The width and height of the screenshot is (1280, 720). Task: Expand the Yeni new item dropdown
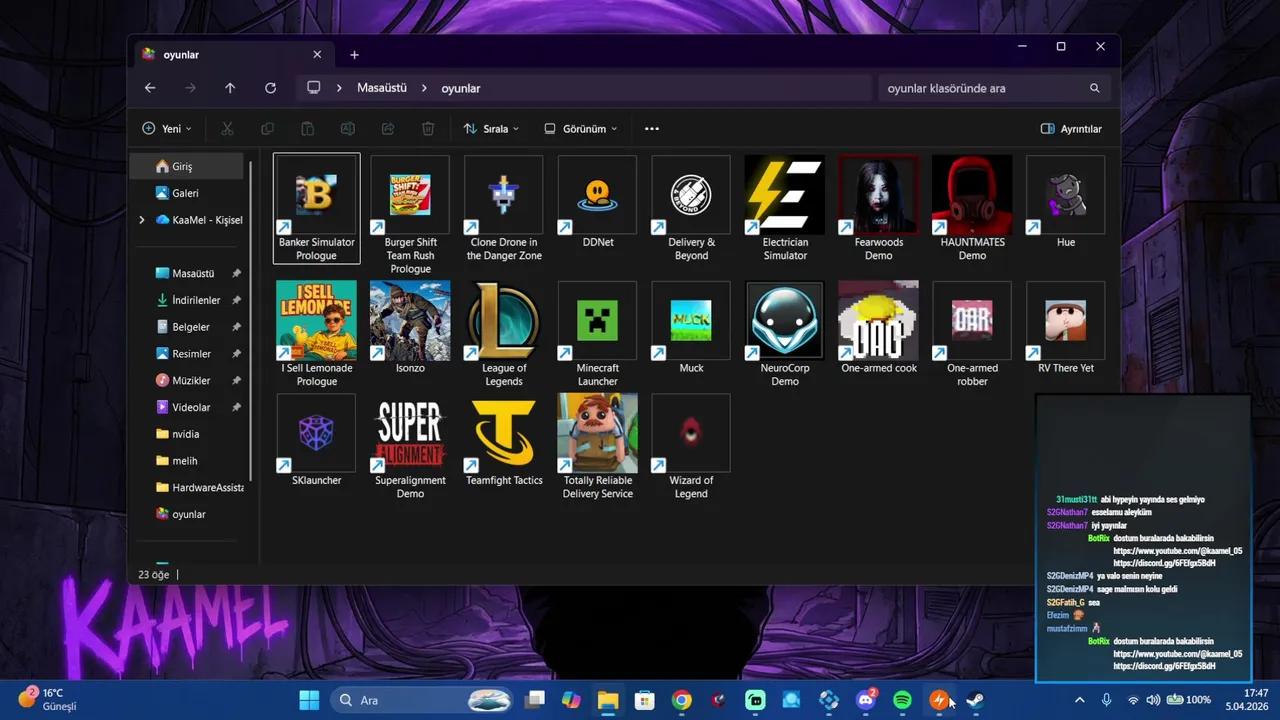[166, 129]
